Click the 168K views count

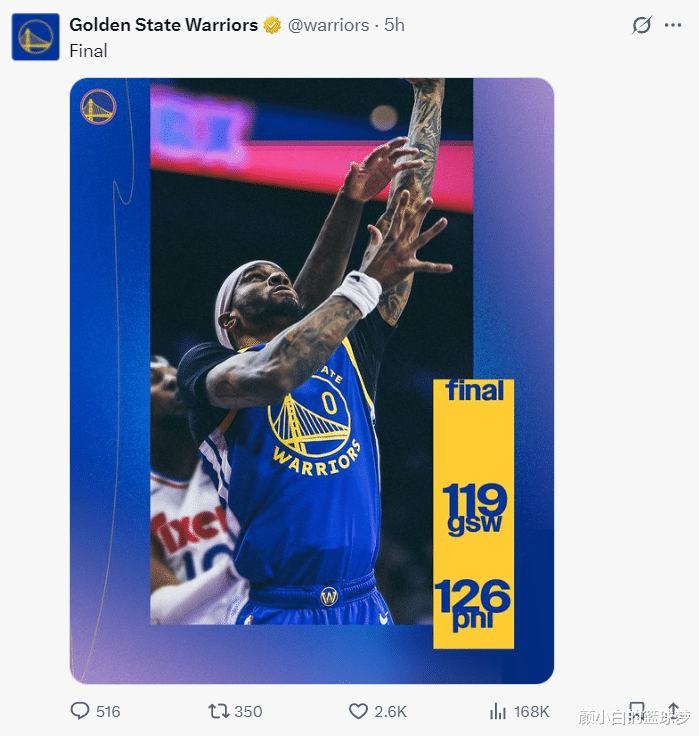point(531,711)
